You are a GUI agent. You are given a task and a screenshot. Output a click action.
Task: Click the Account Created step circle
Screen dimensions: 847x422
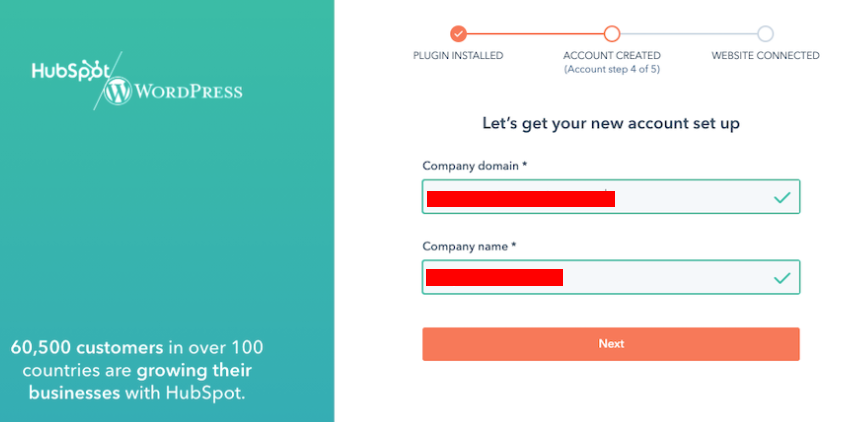612,33
